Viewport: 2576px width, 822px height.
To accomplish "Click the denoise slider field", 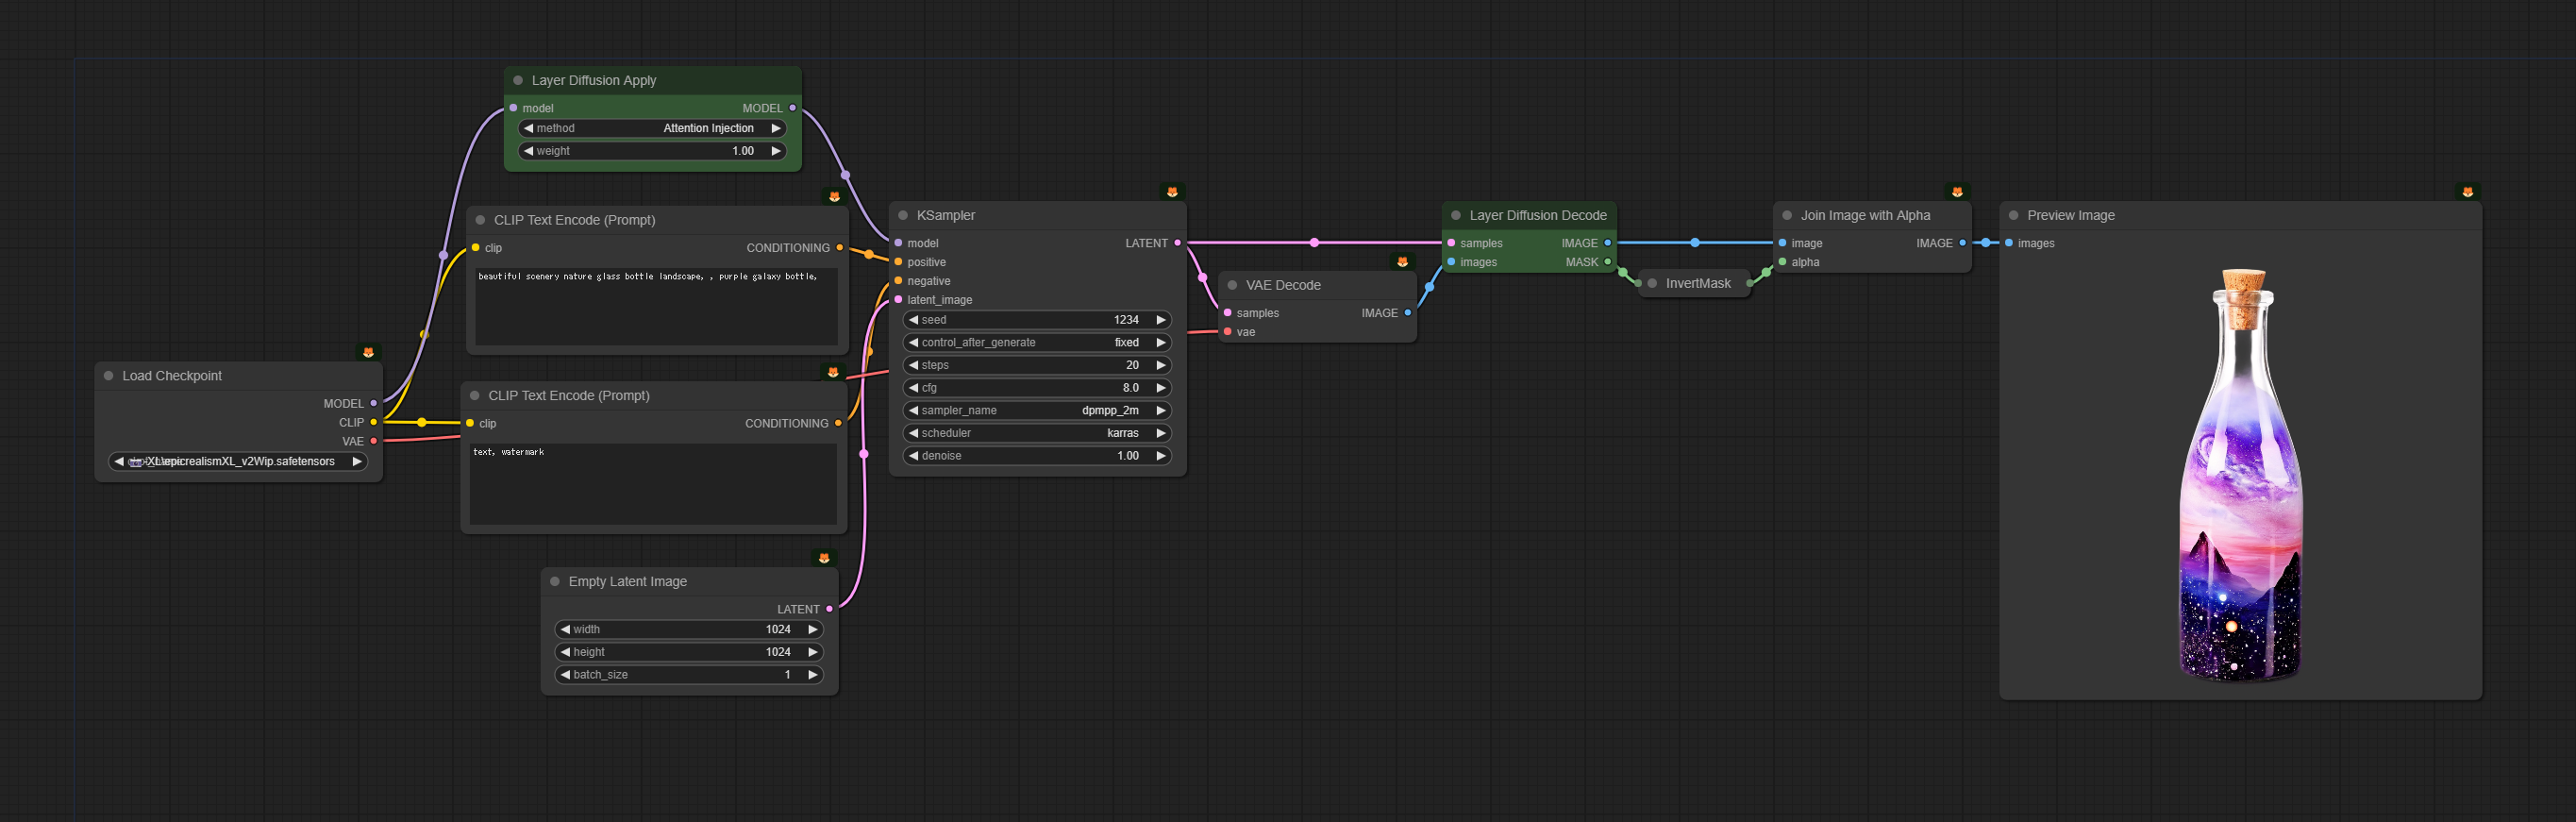I will (1037, 456).
